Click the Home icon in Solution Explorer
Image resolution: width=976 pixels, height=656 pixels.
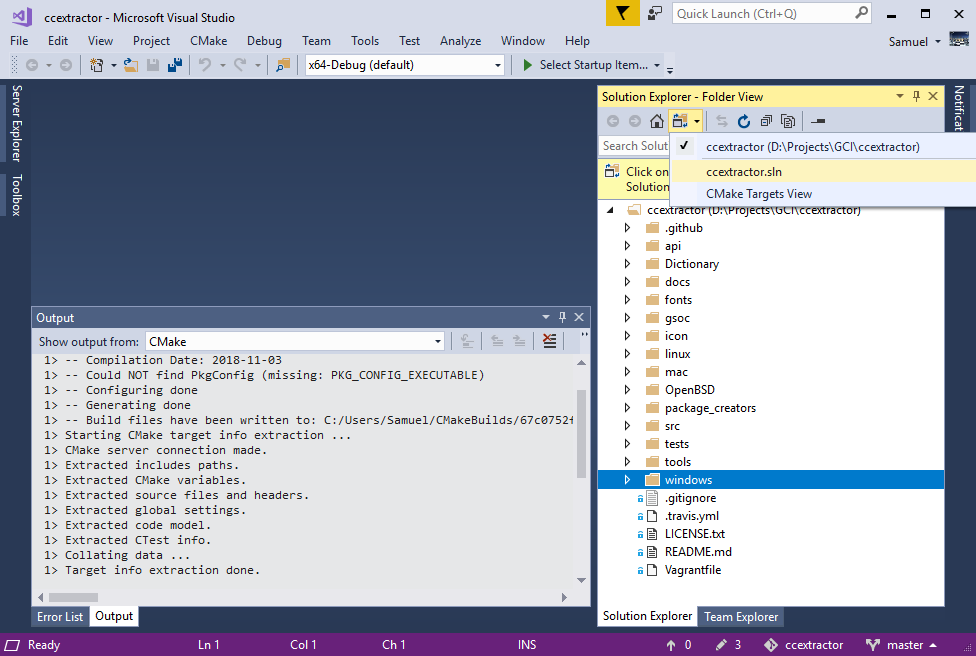pyautogui.click(x=656, y=121)
